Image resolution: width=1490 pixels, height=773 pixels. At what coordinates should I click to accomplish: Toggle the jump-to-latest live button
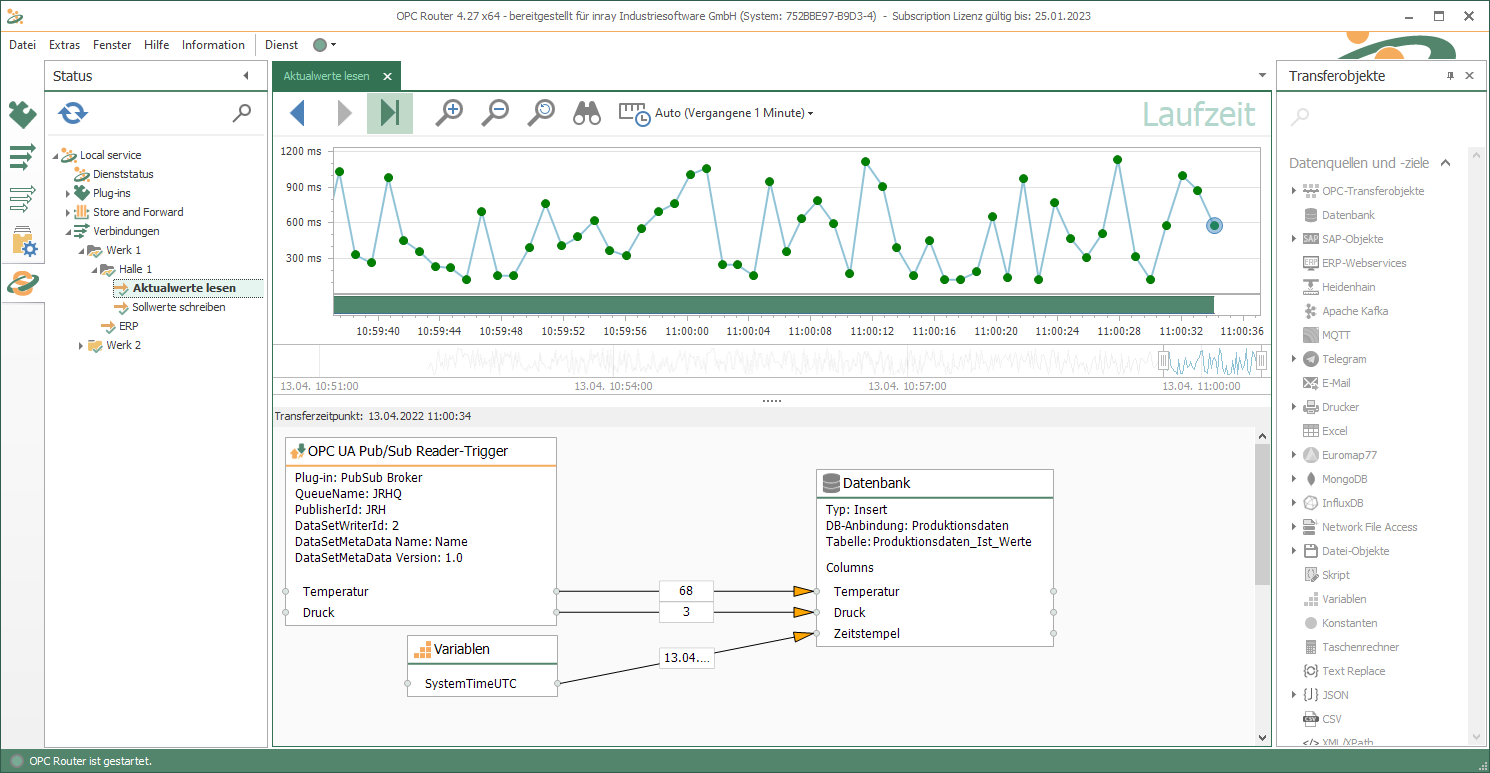click(389, 113)
